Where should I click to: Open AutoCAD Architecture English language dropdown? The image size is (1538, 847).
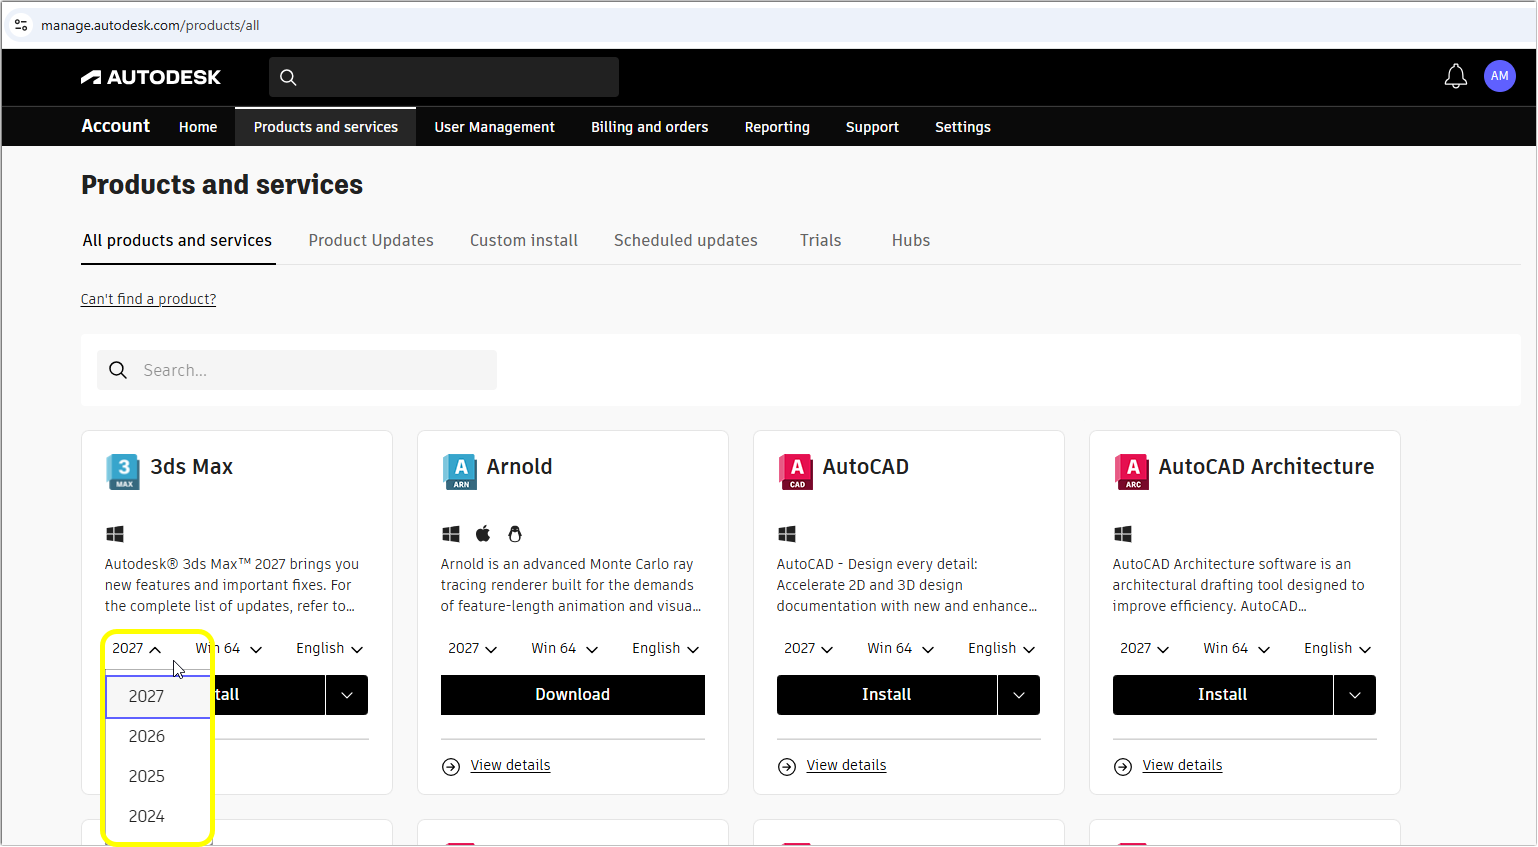(x=1337, y=649)
